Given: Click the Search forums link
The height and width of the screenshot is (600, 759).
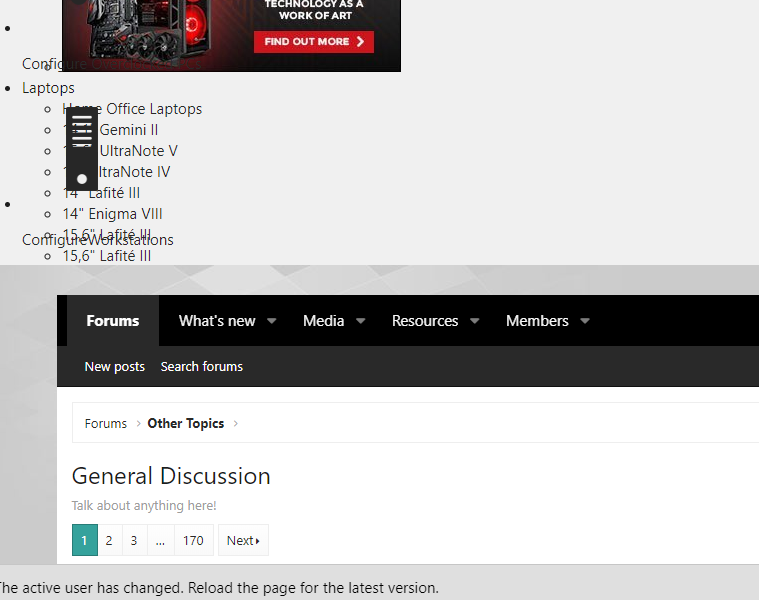Looking at the screenshot, I should point(202,367).
